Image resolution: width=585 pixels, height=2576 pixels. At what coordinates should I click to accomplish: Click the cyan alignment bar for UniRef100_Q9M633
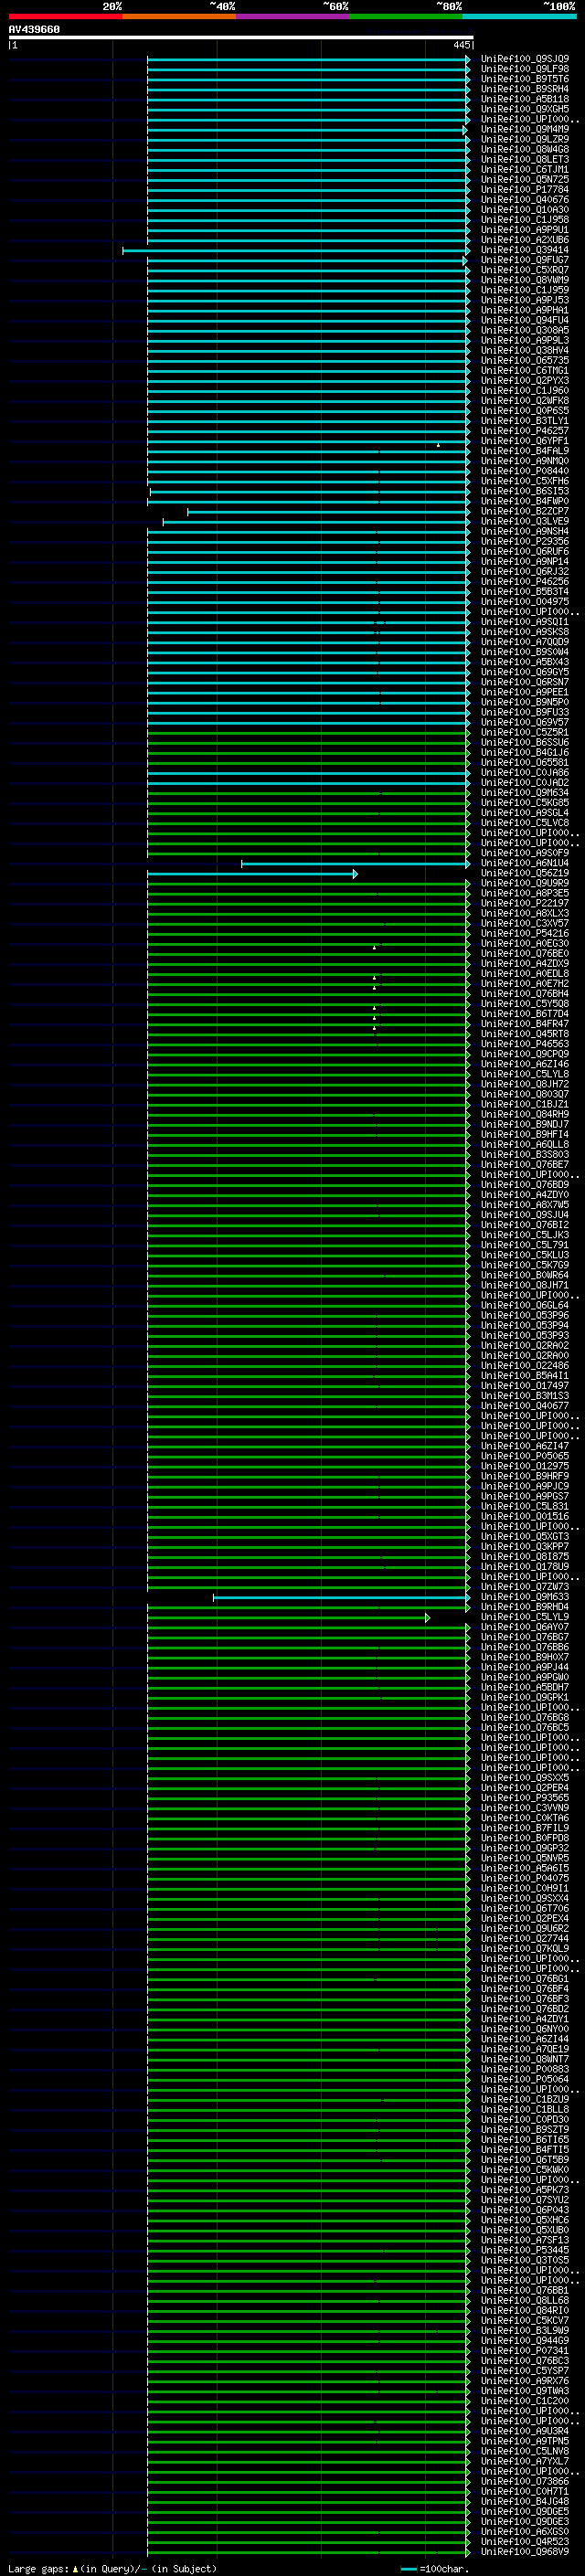(x=342, y=1597)
